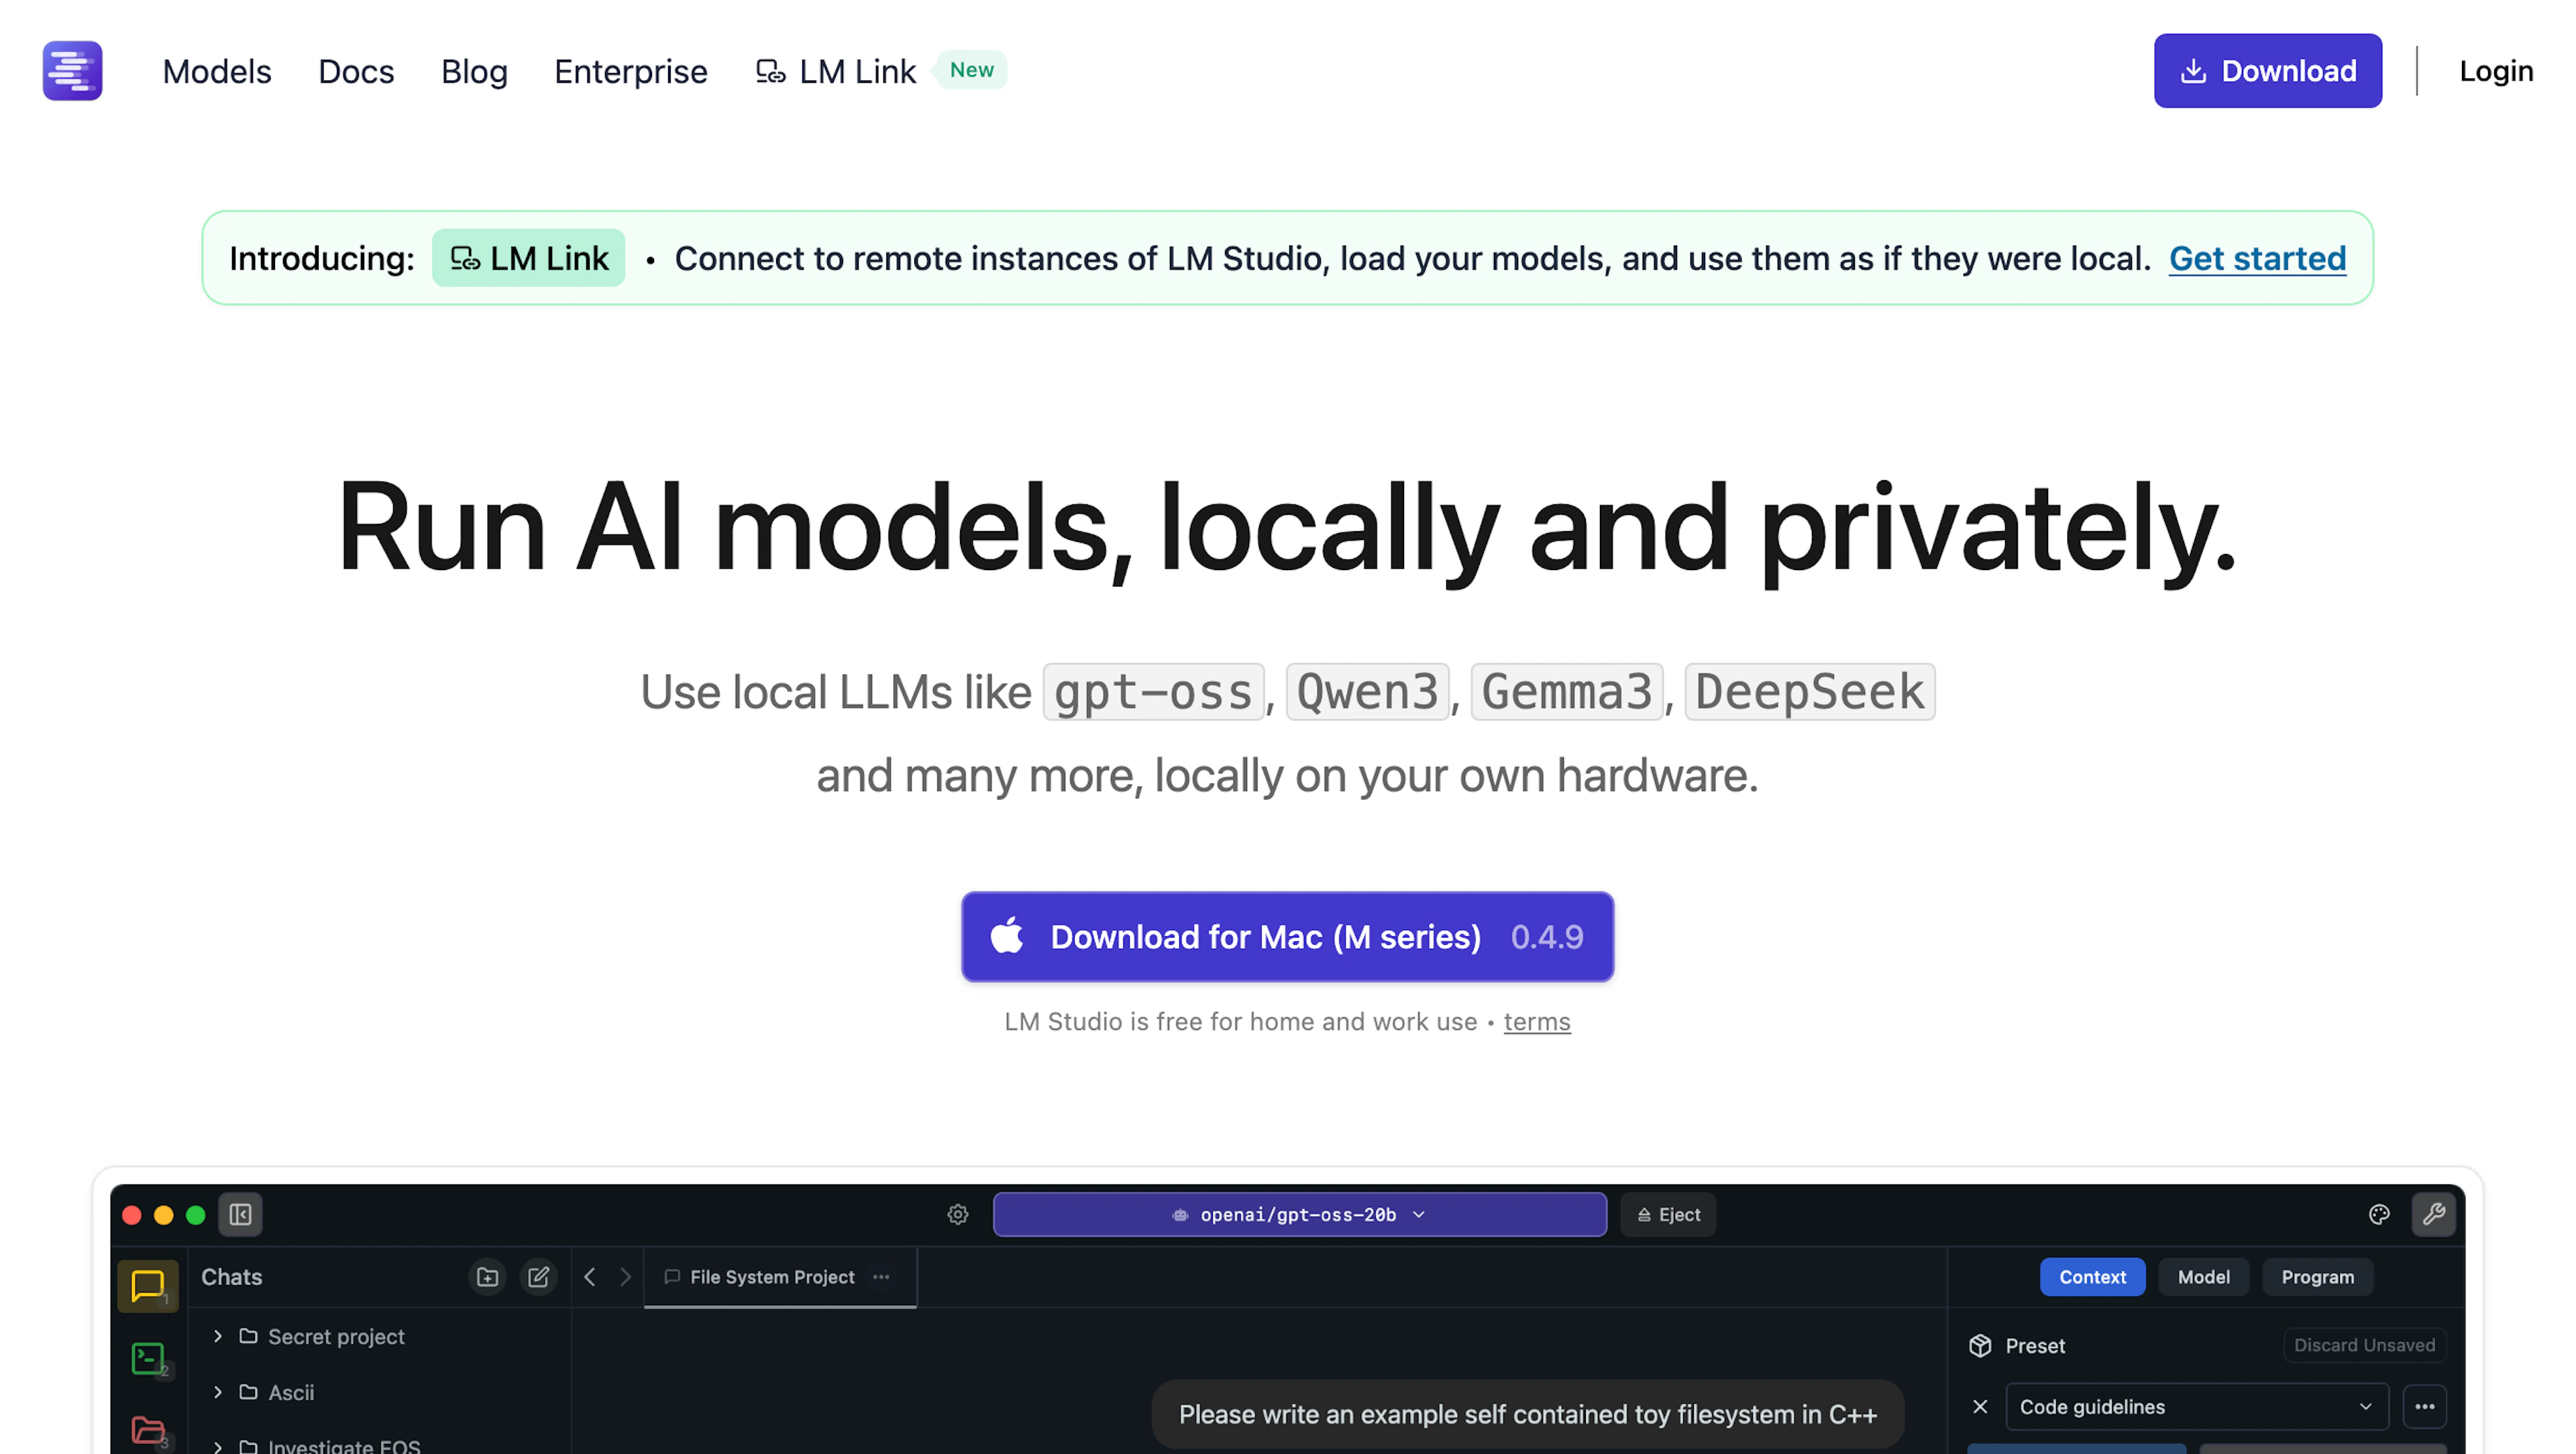Start a new chat with the pencil icon
The width and height of the screenshot is (2576, 1454).
pyautogui.click(x=539, y=1277)
